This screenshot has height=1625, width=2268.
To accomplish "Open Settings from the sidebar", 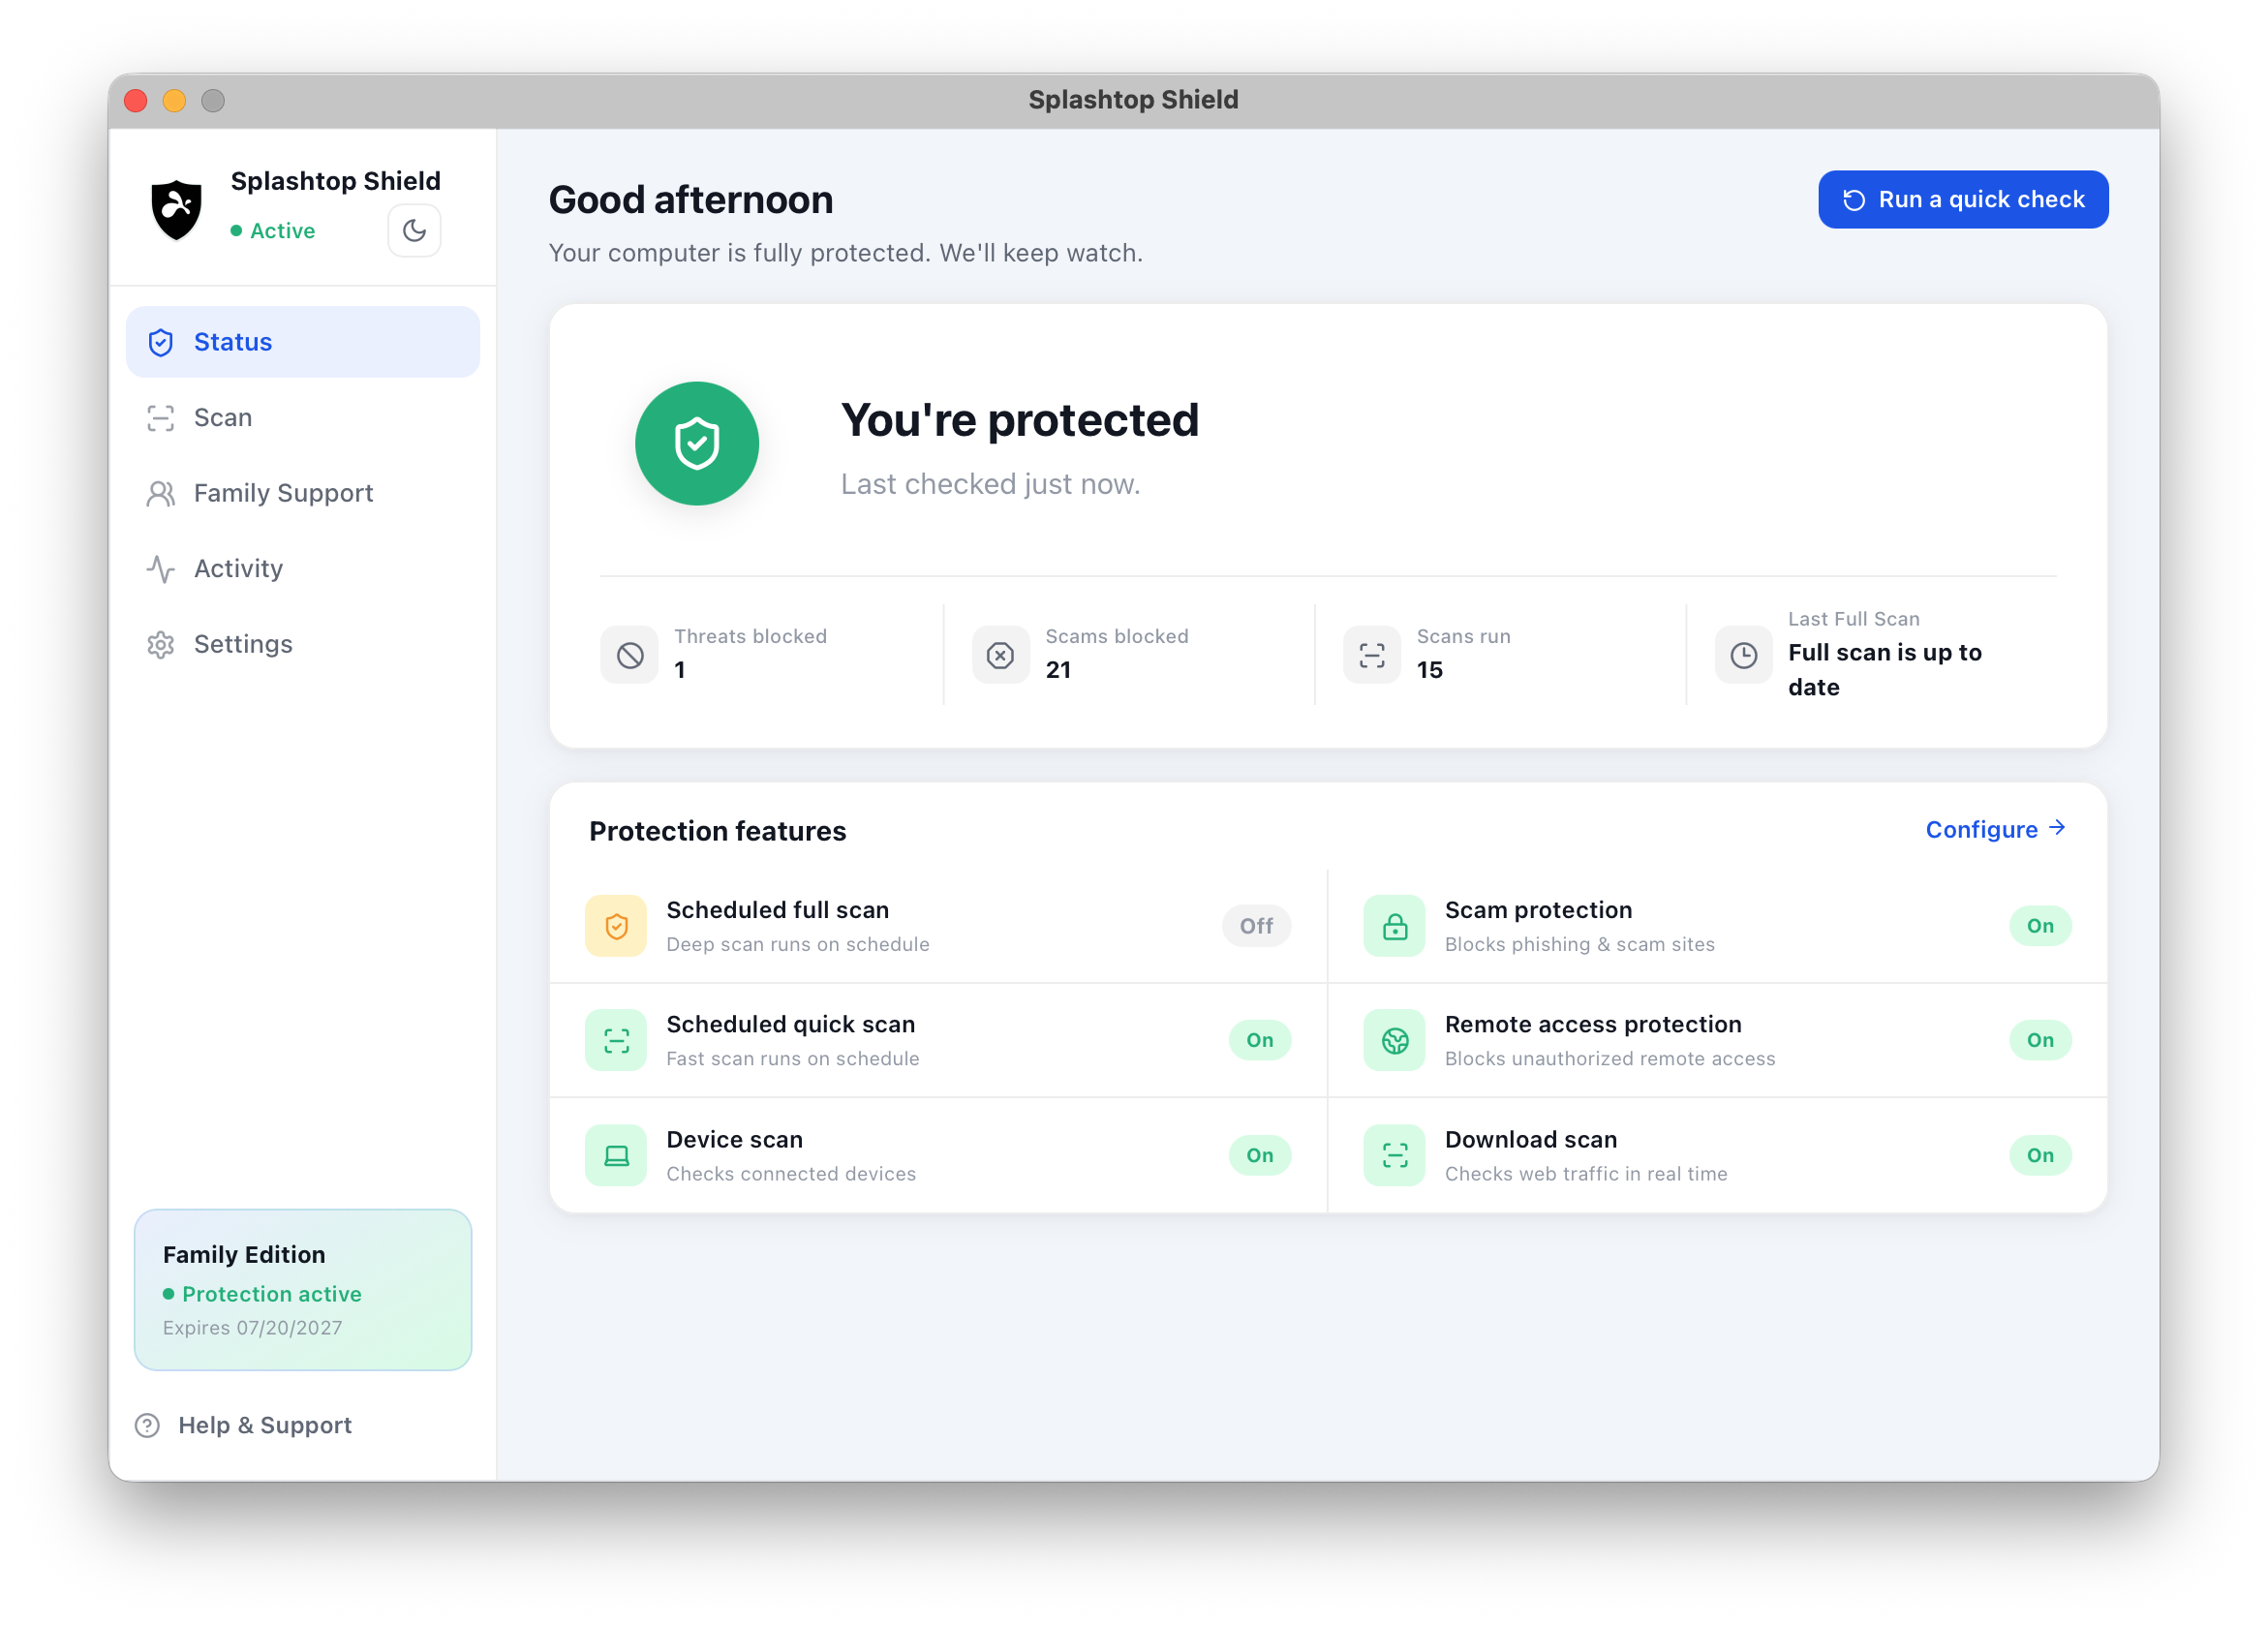I will point(303,644).
